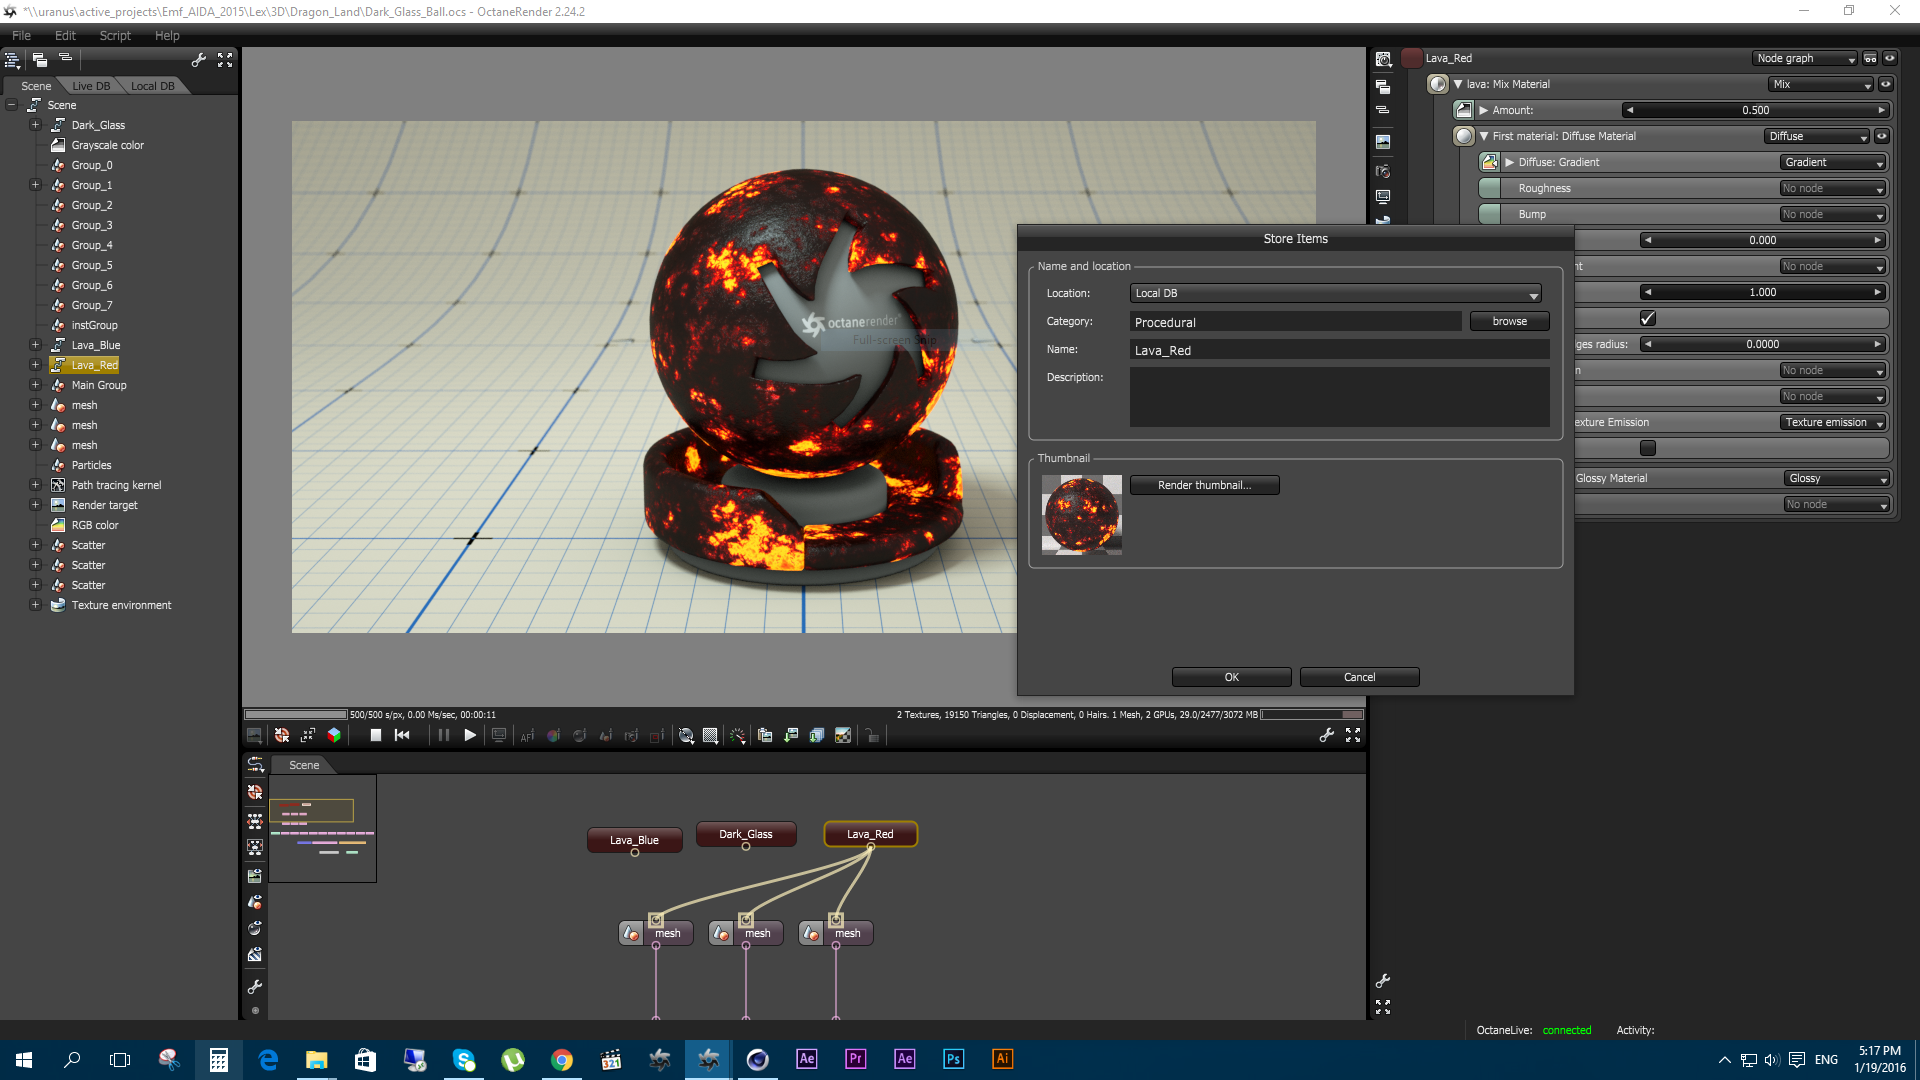
Task: Click the copy image to clipboard icon
Action: pyautogui.click(x=765, y=735)
